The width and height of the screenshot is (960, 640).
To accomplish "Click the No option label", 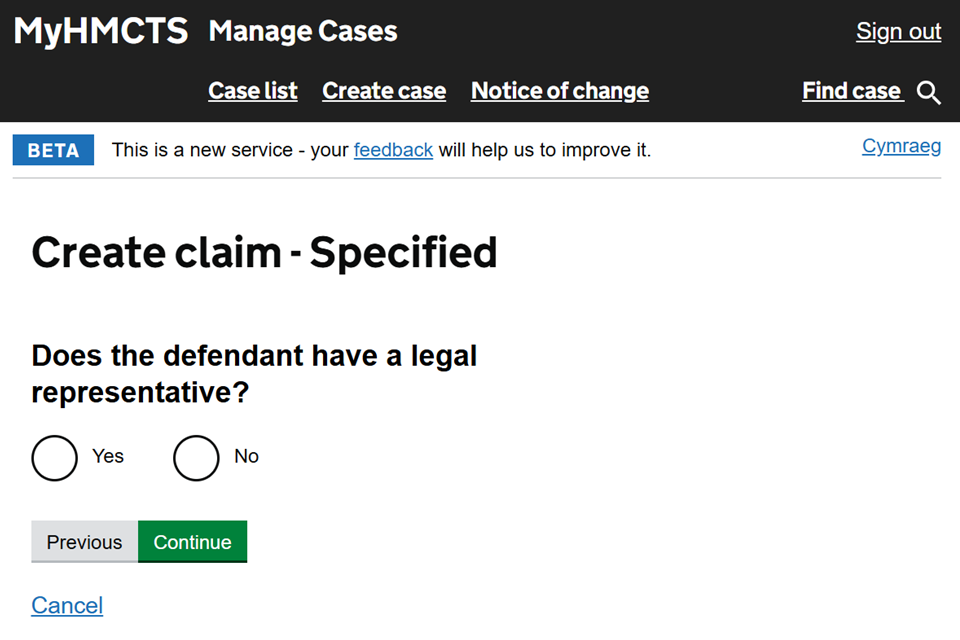I will point(246,456).
